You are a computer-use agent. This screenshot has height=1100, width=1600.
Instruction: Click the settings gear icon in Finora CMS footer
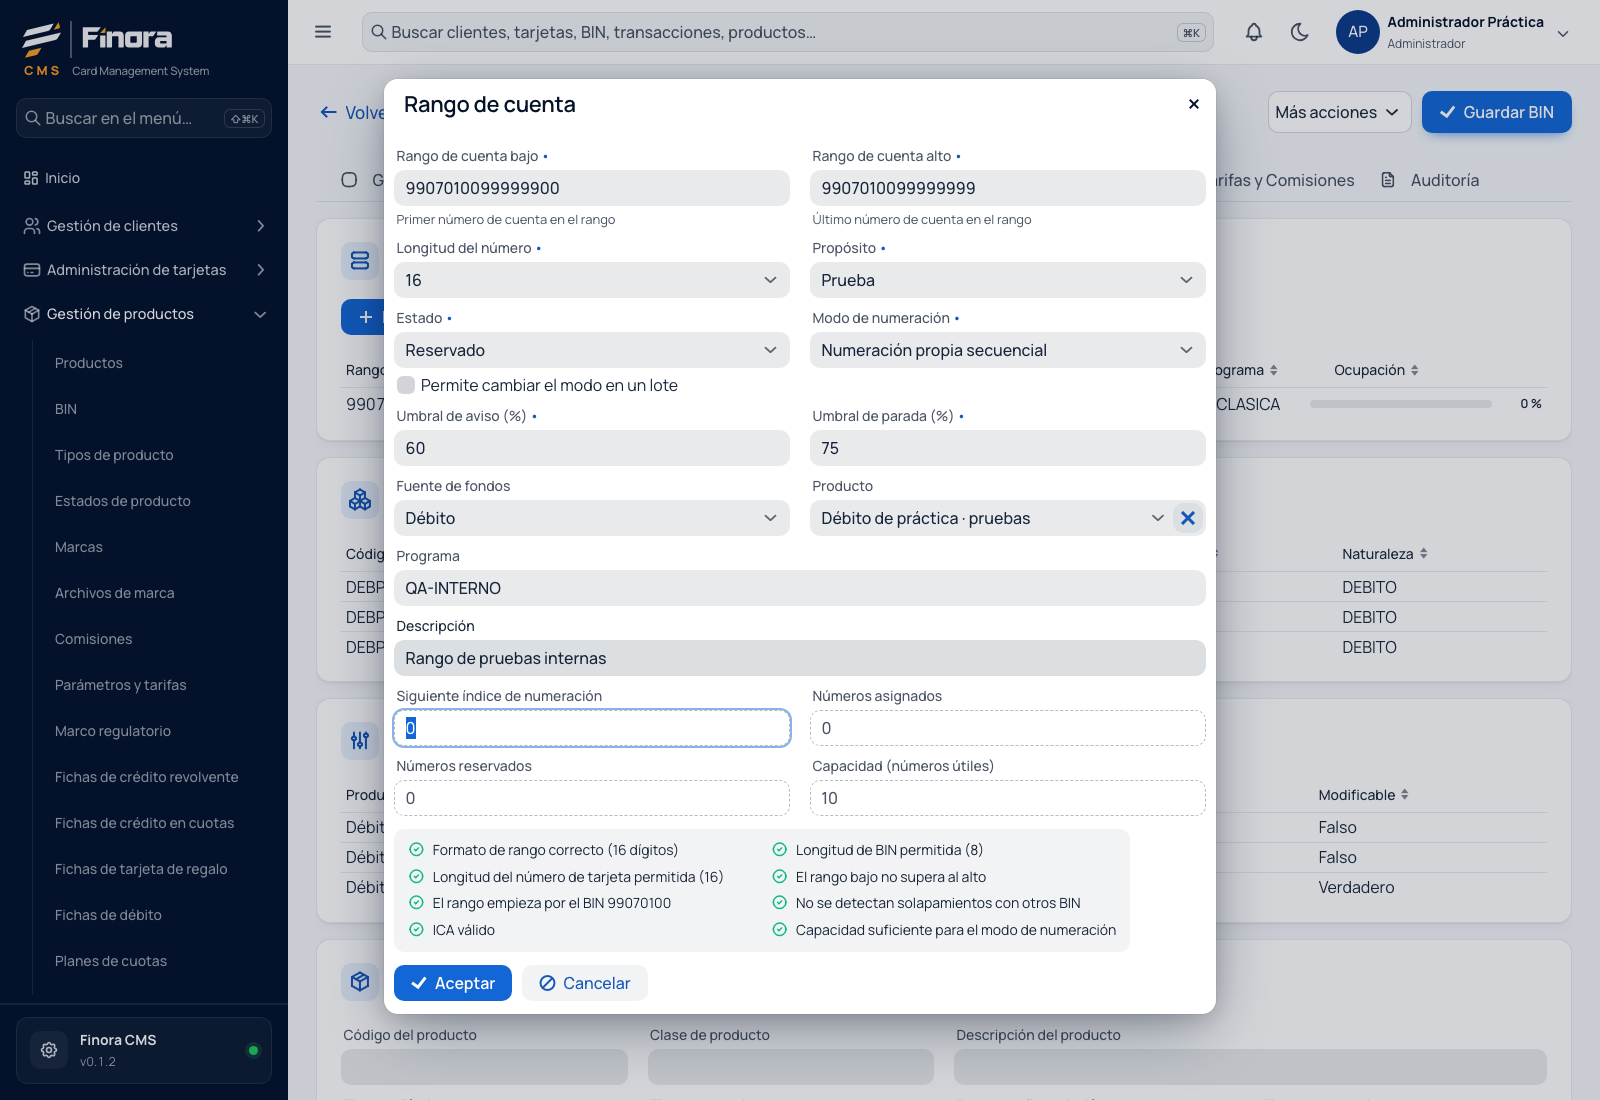pyautogui.click(x=49, y=1050)
